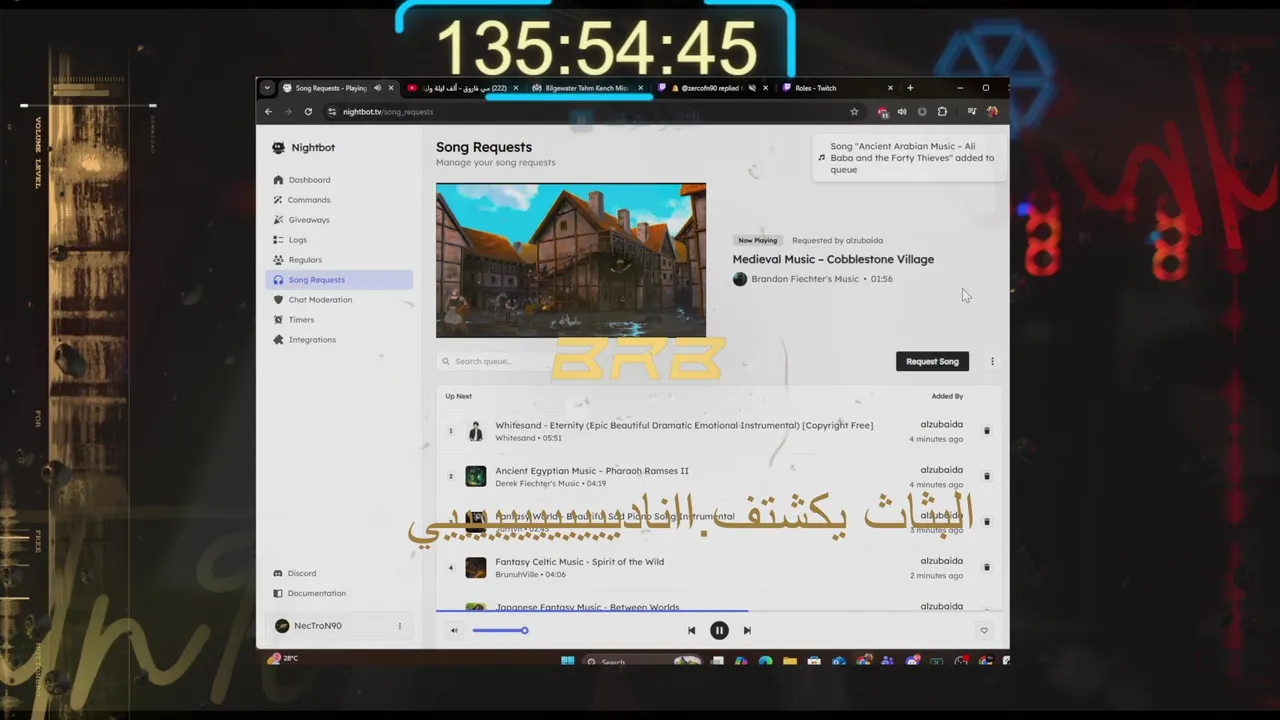Click the song progress bar
1280x720 pixels.
pos(718,610)
